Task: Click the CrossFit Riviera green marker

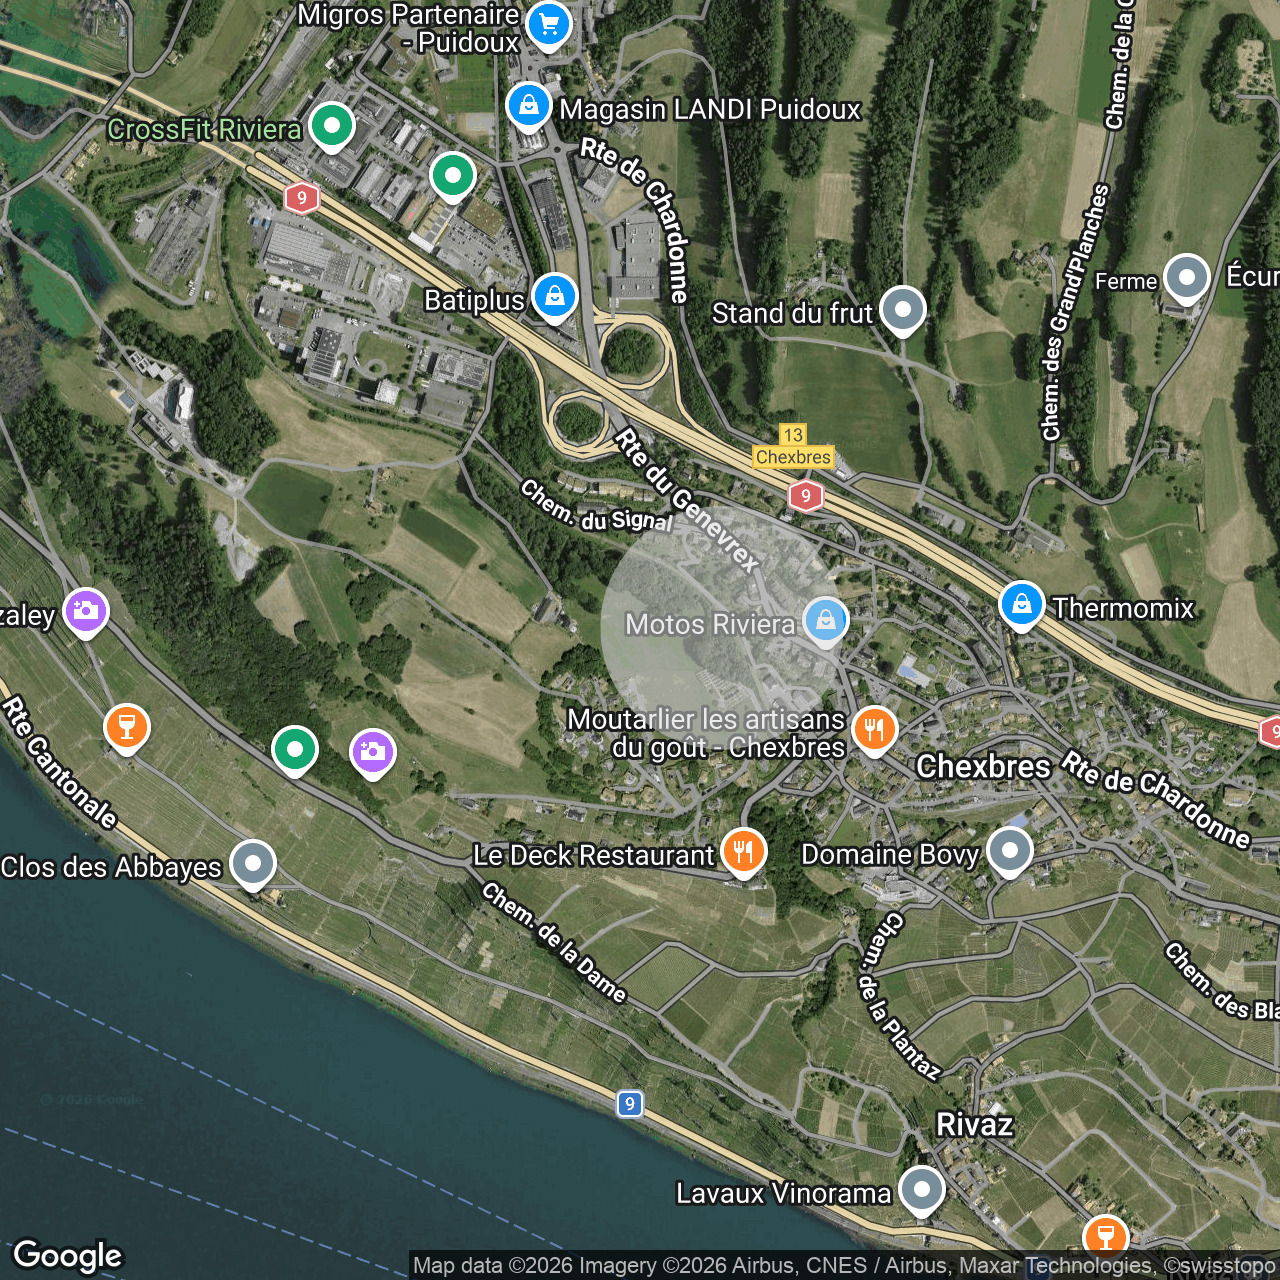Action: pyautogui.click(x=332, y=126)
